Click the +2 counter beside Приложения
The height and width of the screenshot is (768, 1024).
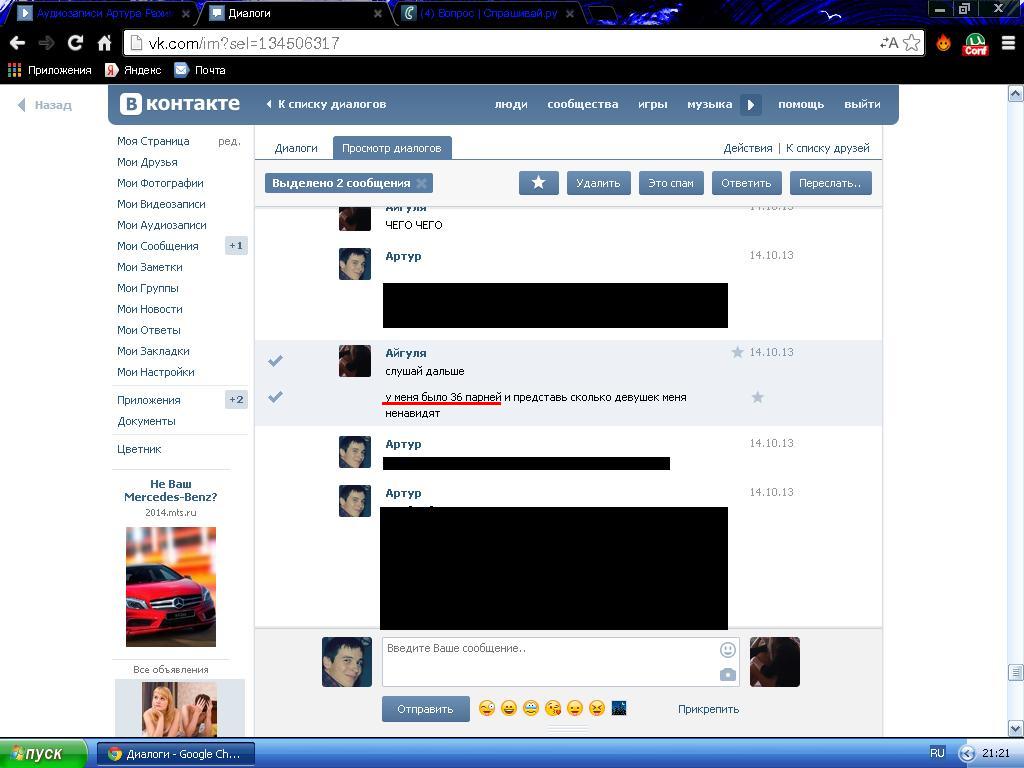(236, 399)
